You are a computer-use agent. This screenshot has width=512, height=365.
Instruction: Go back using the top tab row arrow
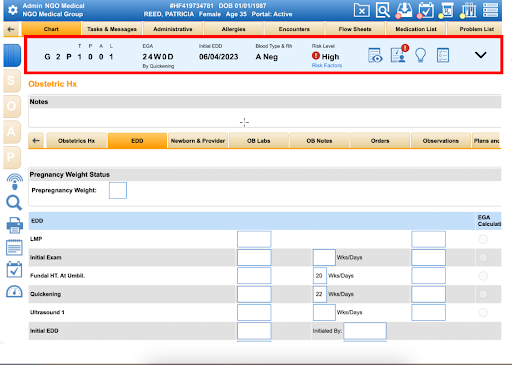coord(11,29)
